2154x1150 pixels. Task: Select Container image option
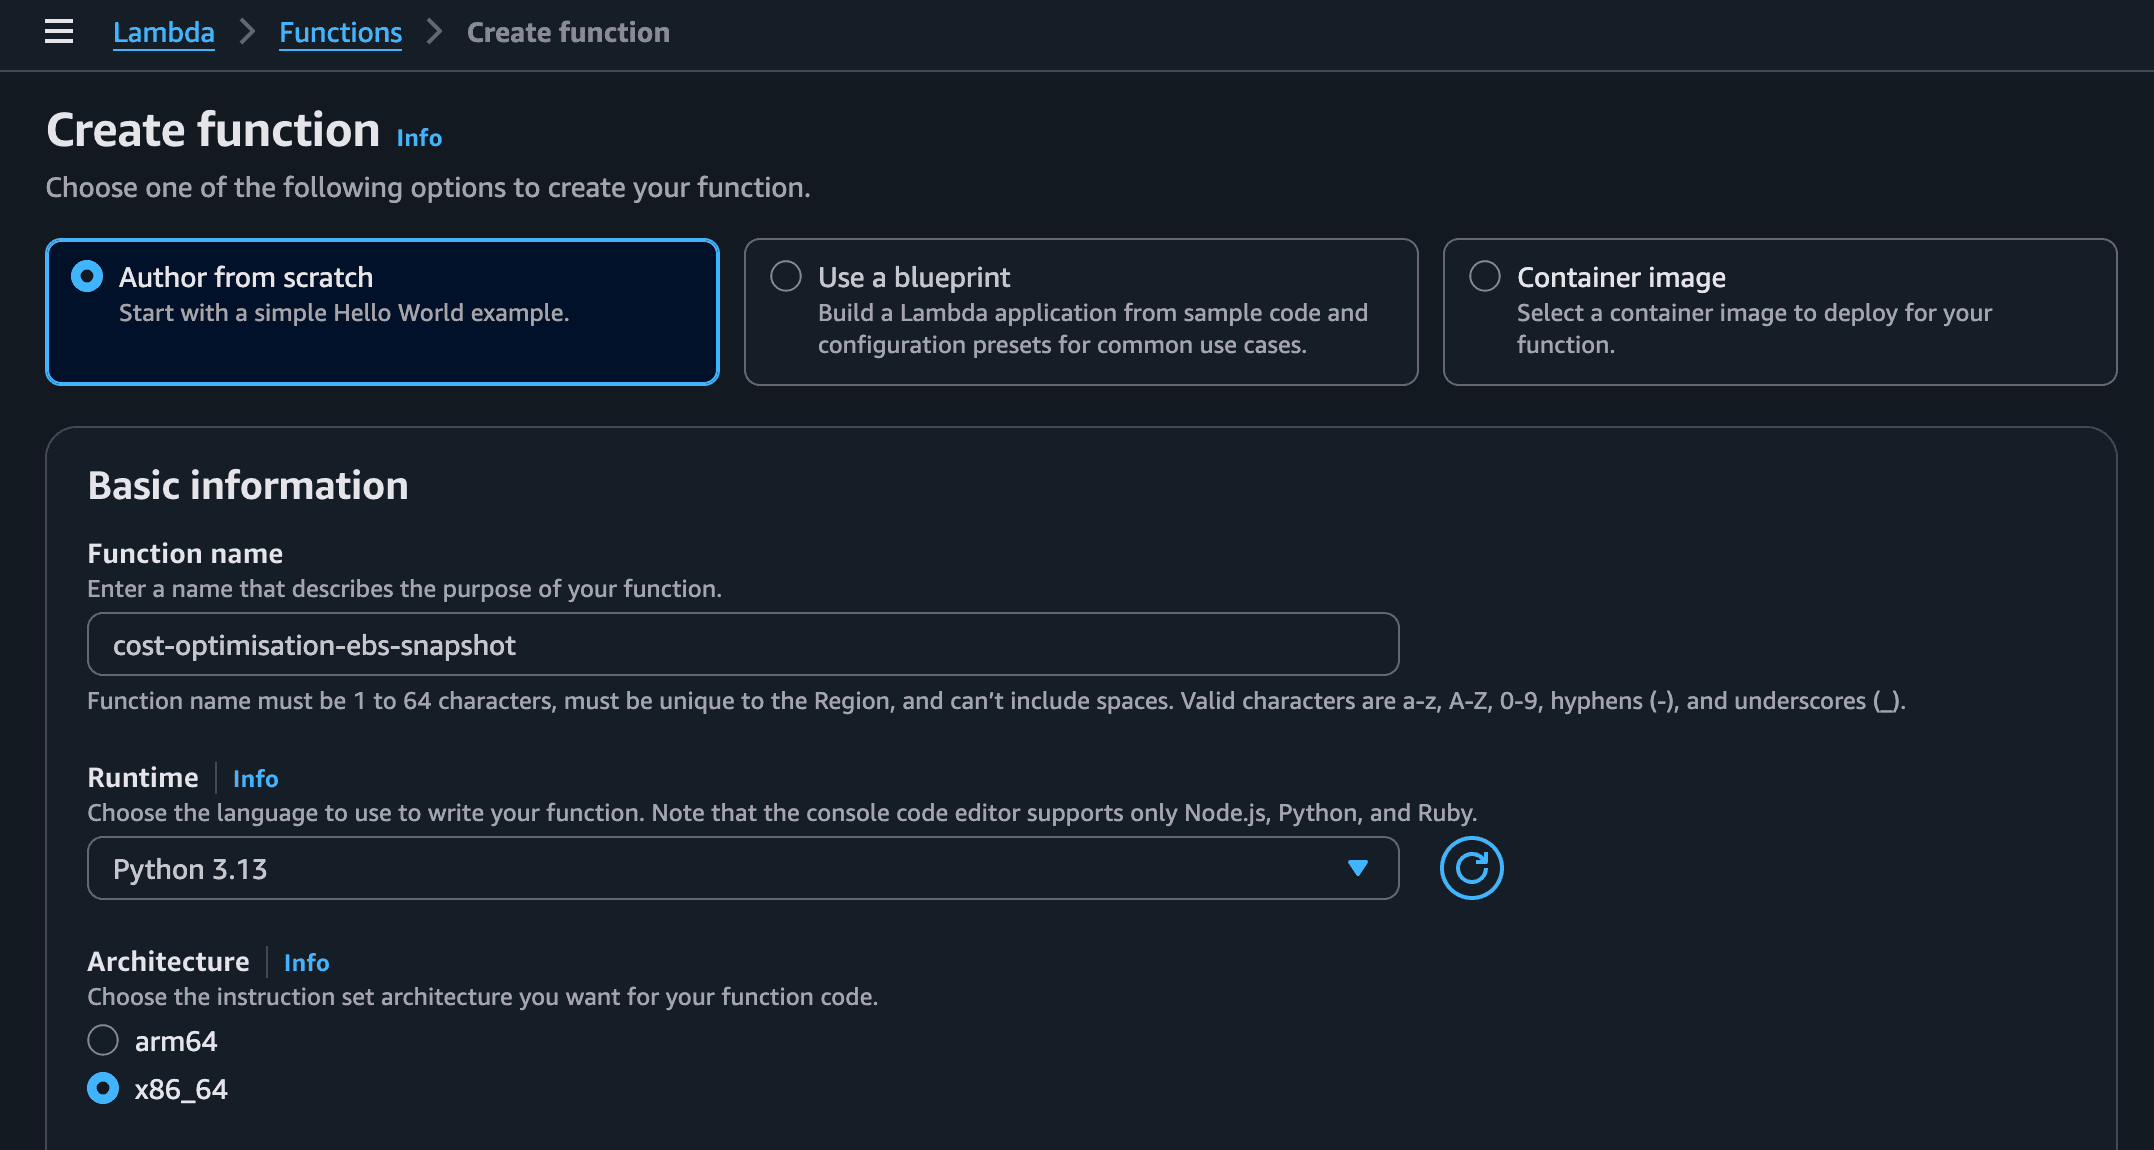[1484, 276]
